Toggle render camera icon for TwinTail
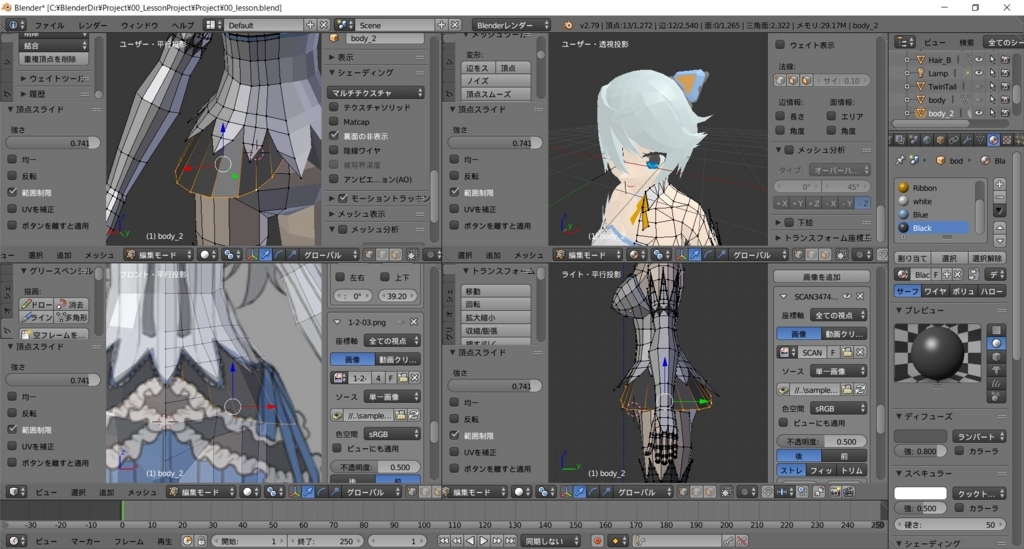This screenshot has height=549, width=1024. pyautogui.click(x=1005, y=86)
